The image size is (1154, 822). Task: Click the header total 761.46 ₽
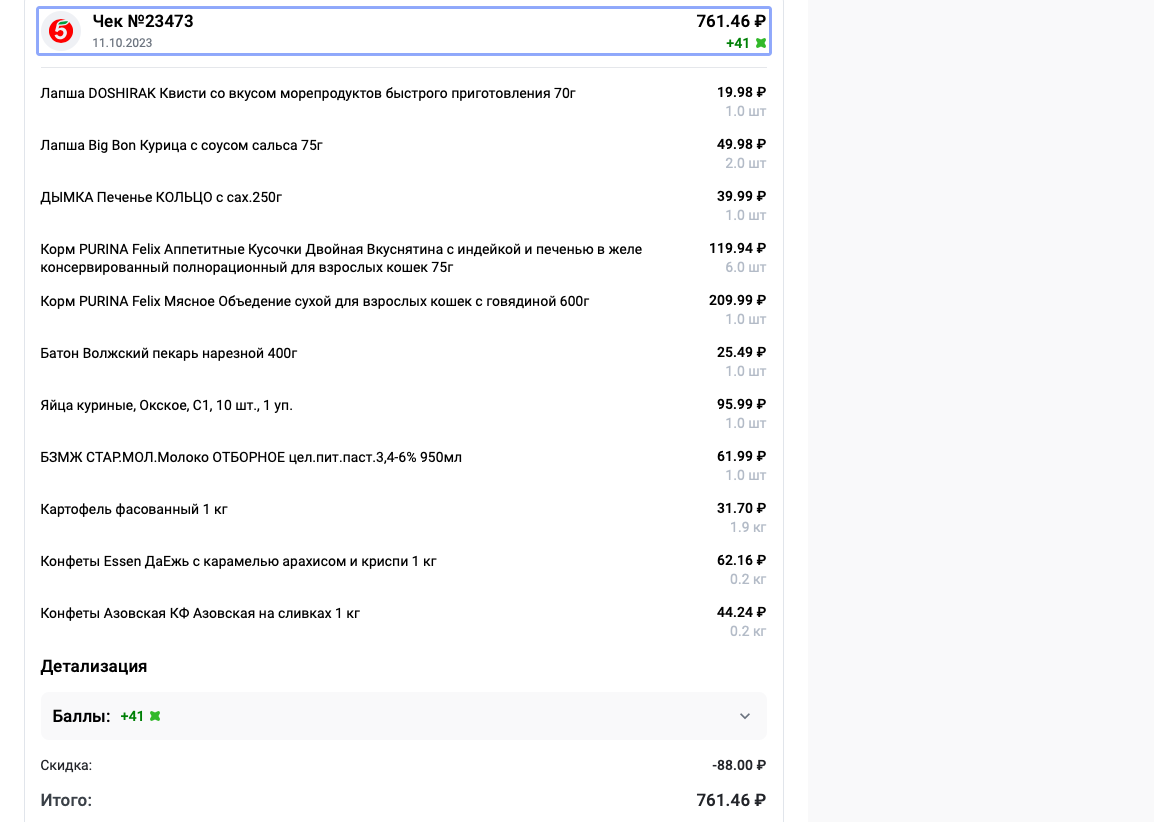click(731, 21)
